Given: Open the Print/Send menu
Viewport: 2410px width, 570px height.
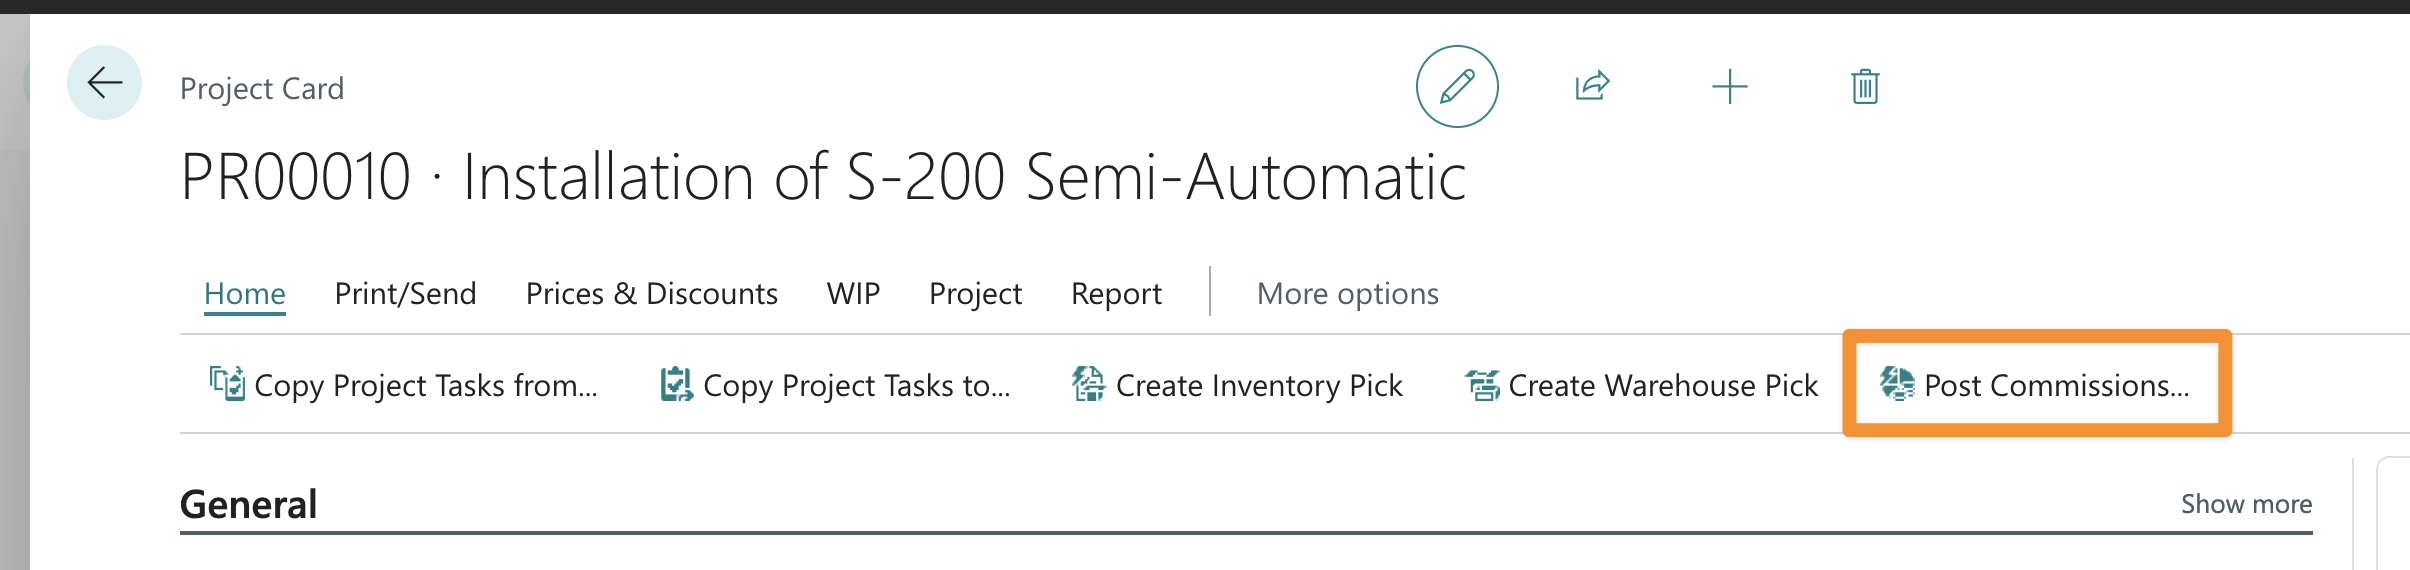Looking at the screenshot, I should [x=405, y=294].
